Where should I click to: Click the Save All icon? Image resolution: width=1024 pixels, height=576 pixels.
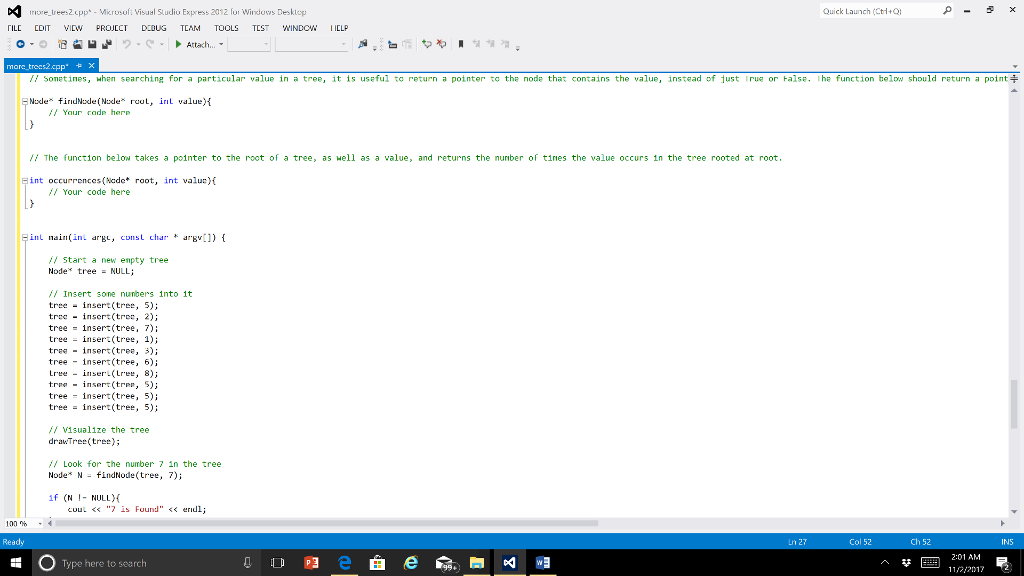pos(107,44)
